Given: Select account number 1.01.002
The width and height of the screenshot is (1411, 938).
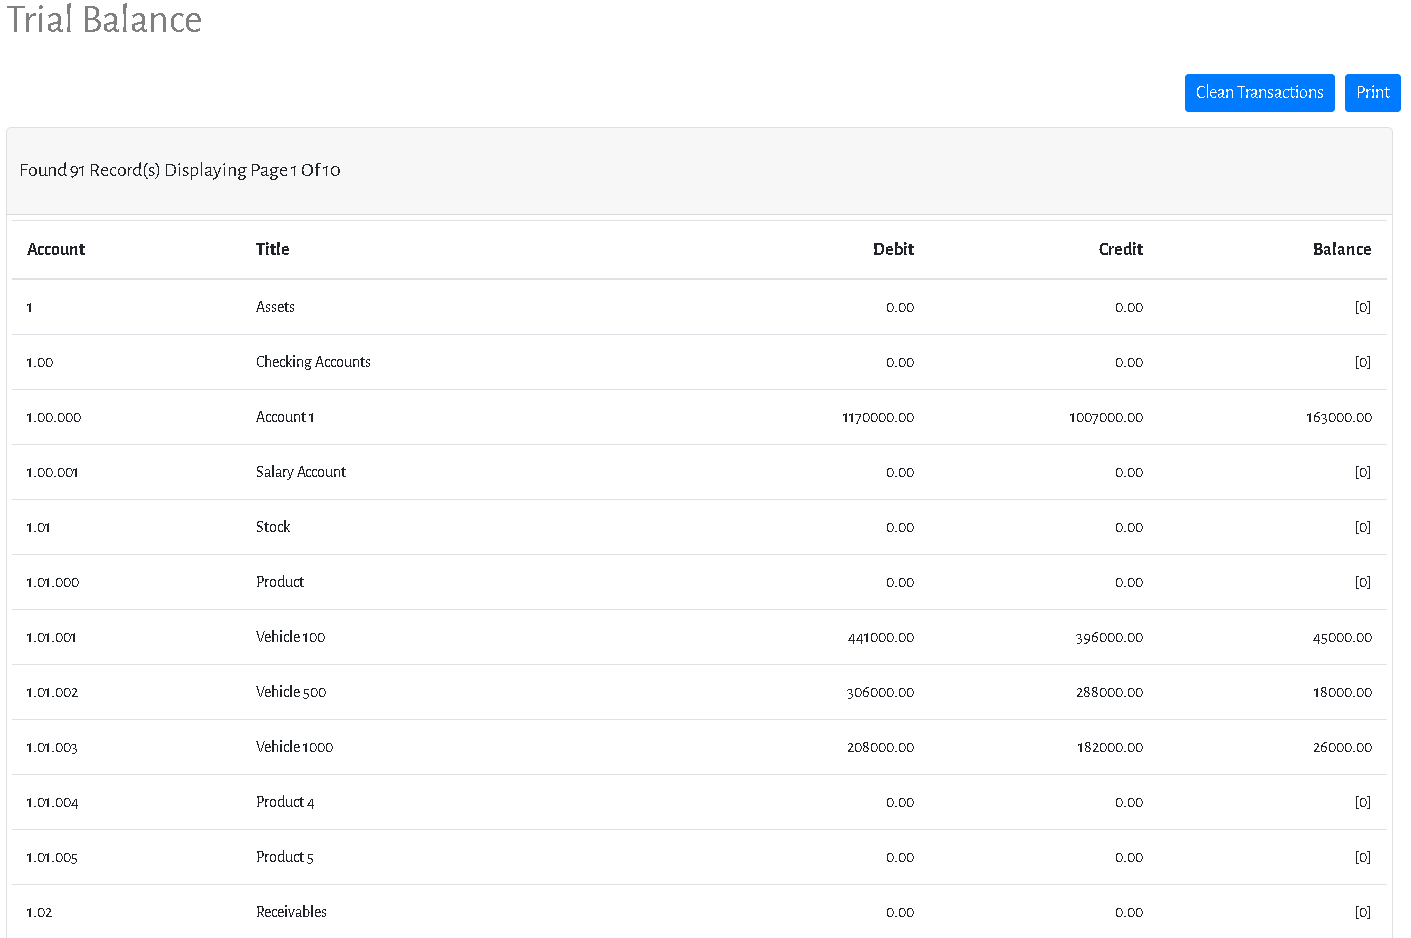Looking at the screenshot, I should (x=52, y=692).
